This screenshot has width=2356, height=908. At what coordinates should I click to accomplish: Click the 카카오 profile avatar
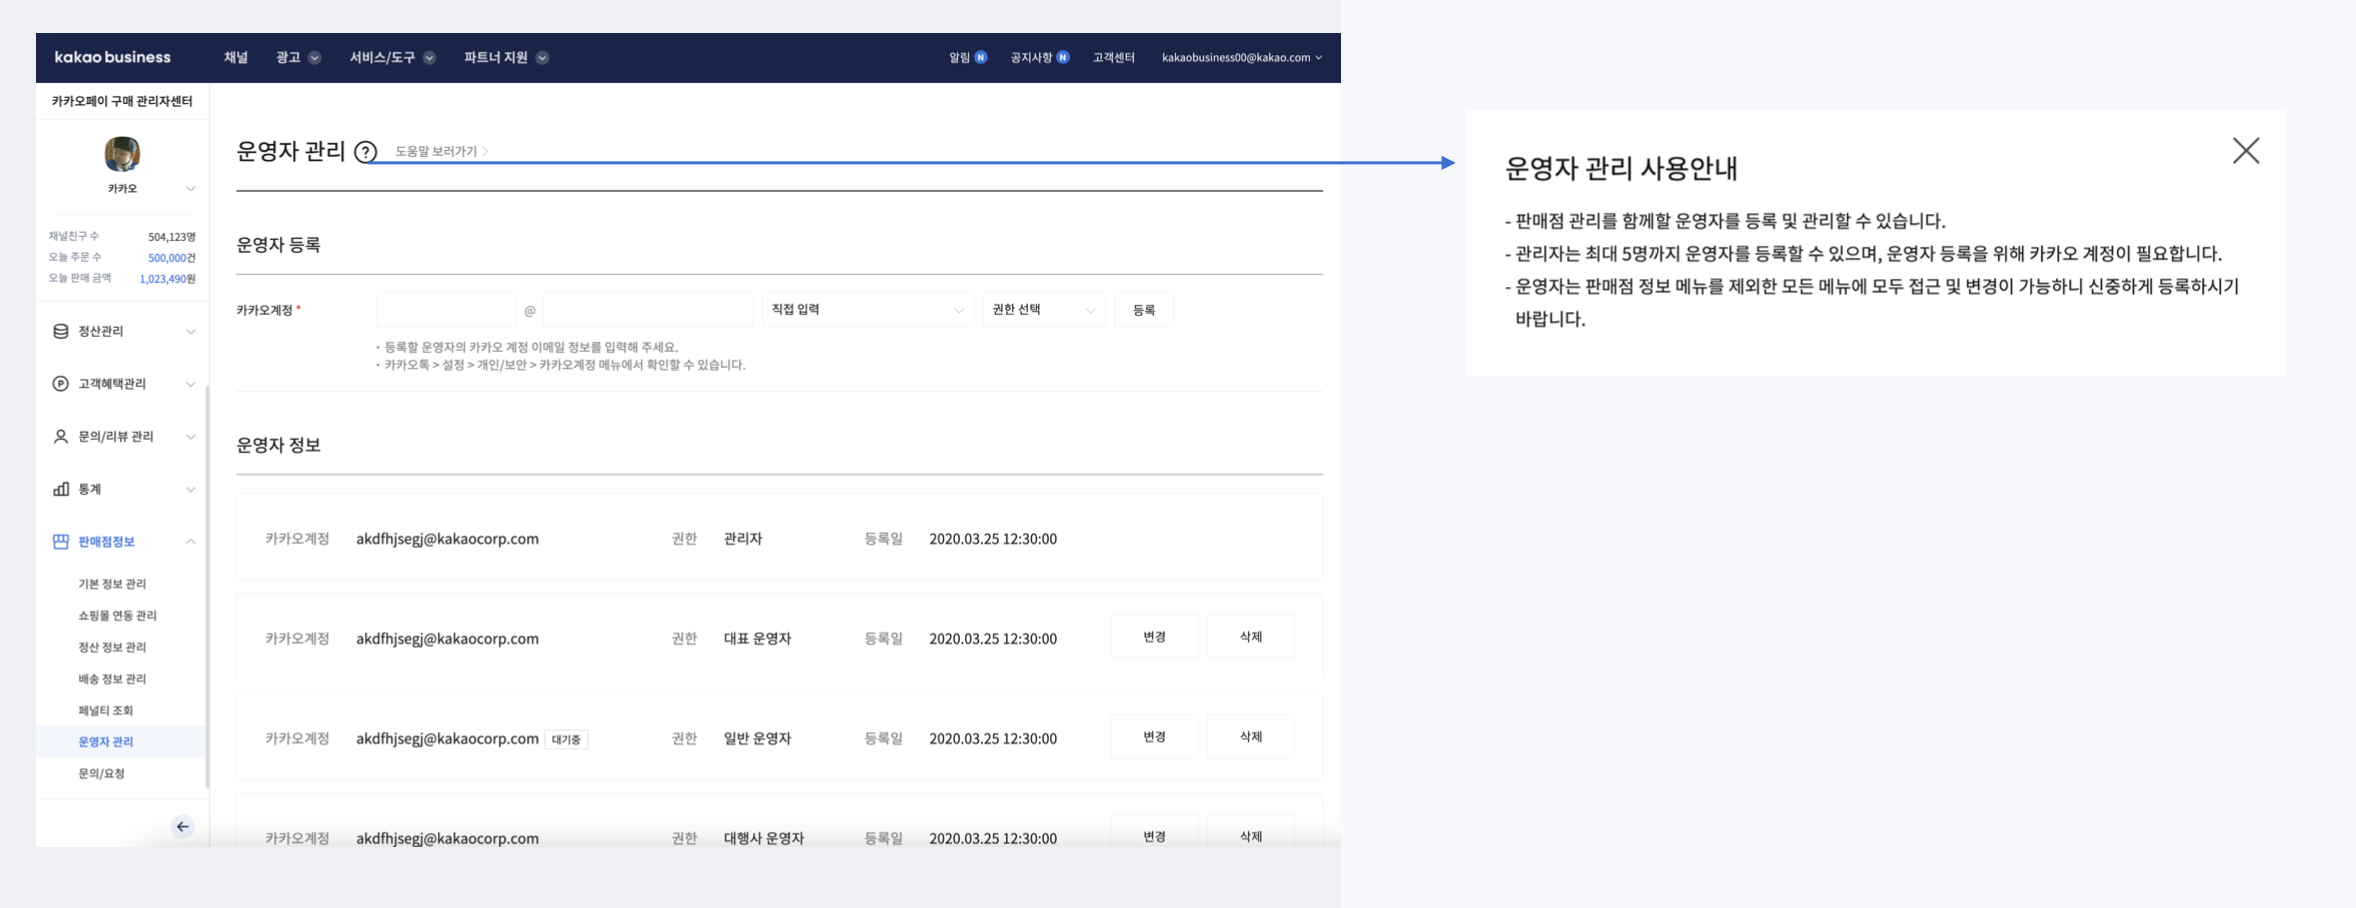(122, 154)
